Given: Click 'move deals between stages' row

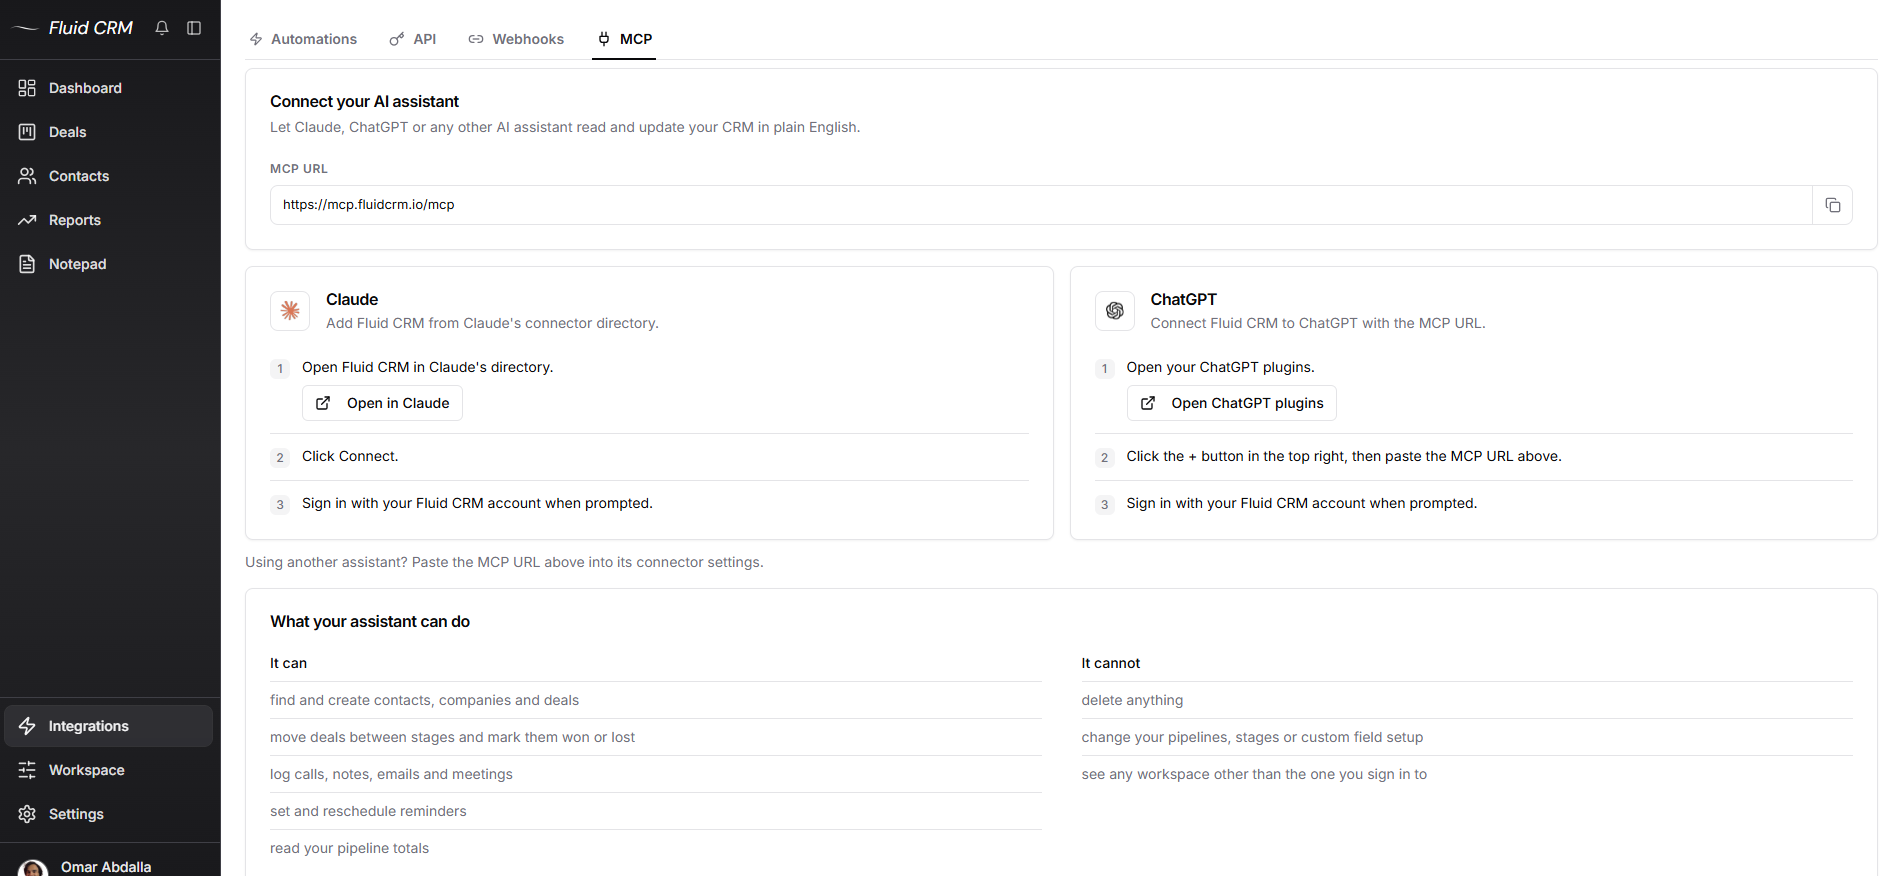Looking at the screenshot, I should coord(656,737).
